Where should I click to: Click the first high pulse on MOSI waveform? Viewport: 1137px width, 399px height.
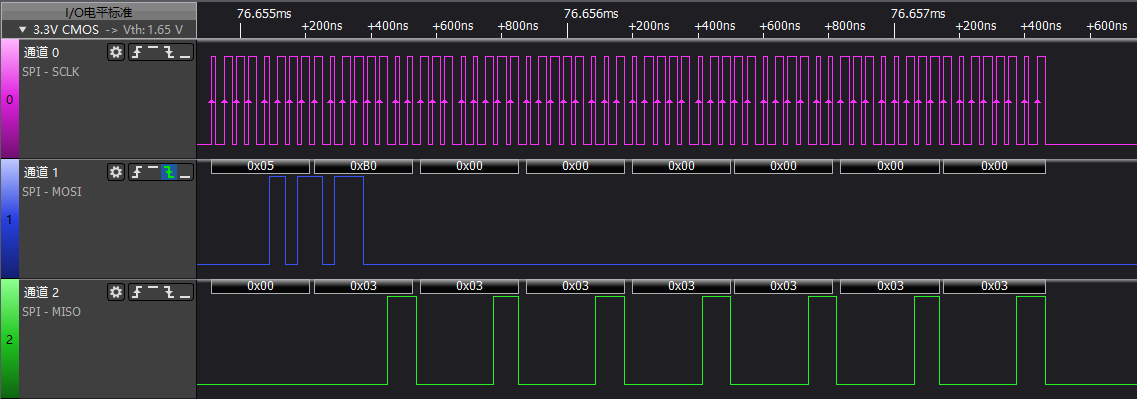278,220
